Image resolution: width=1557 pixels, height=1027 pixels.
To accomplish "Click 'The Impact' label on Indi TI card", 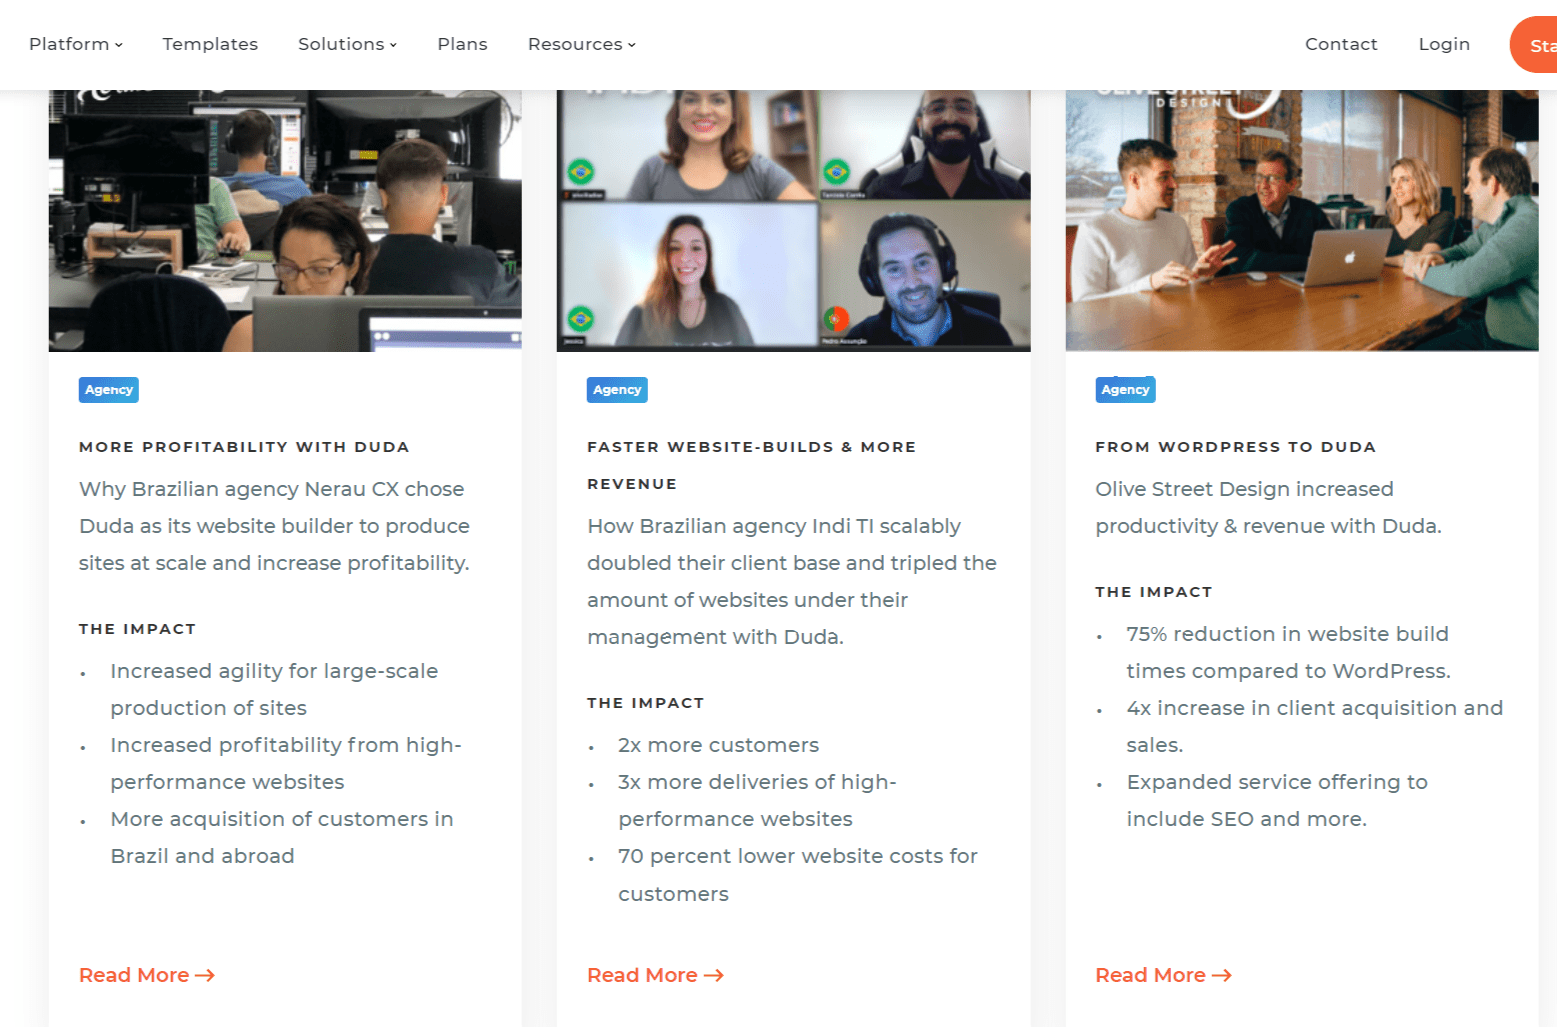I will tap(646, 703).
